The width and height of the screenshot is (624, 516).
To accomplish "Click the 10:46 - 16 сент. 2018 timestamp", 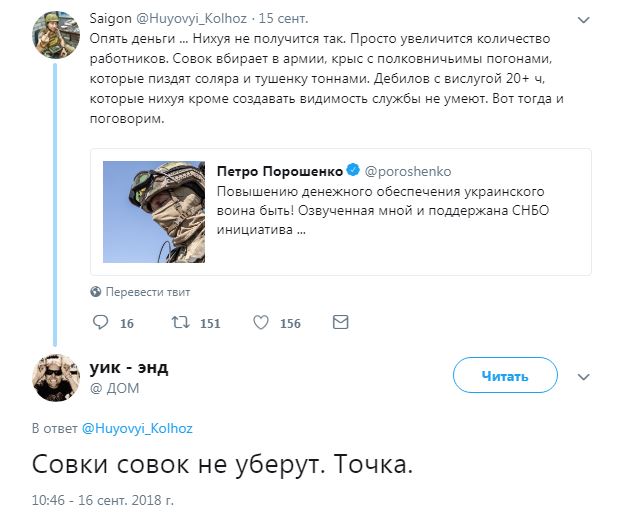I will [x=103, y=500].
